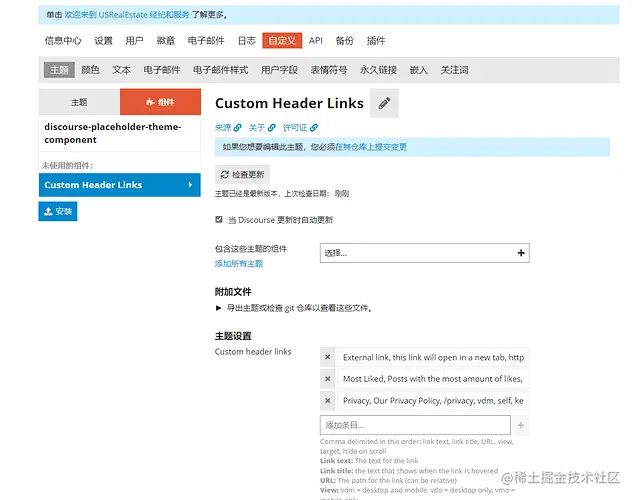The image size is (635, 500).
Task: Open 表情符号 emoji sub-tab
Action: point(328,70)
